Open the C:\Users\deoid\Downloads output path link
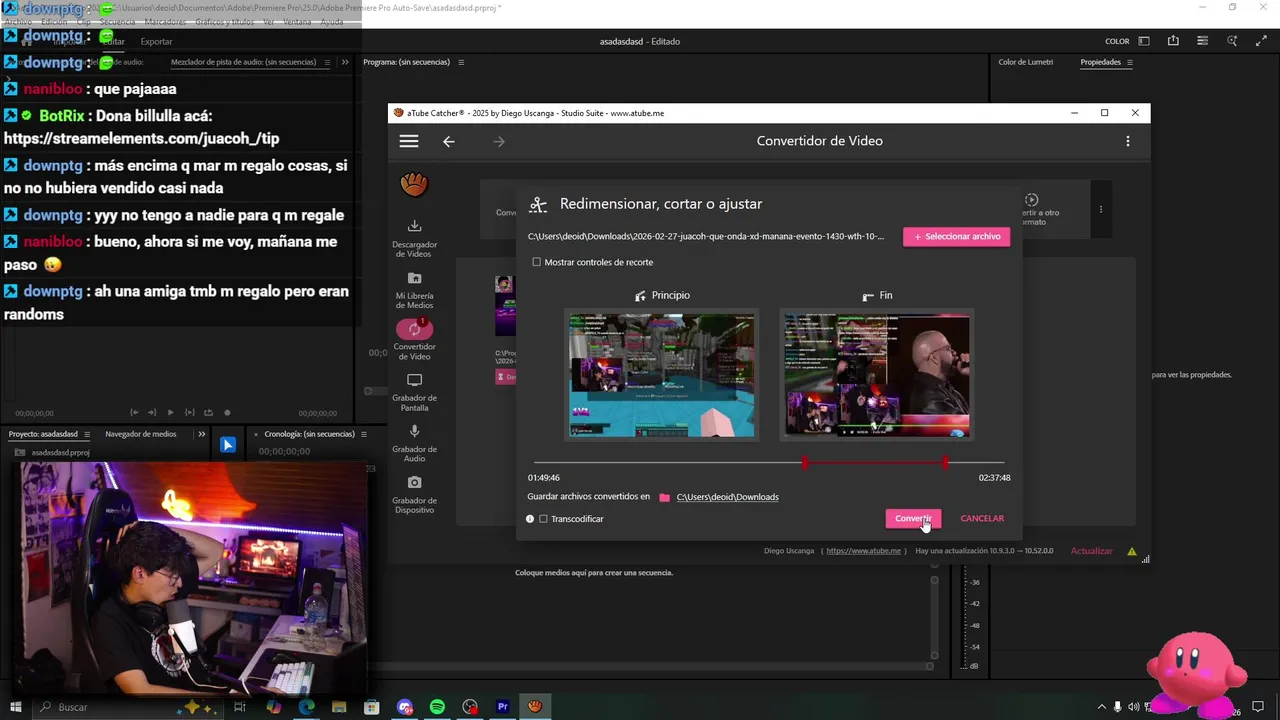 click(727, 497)
